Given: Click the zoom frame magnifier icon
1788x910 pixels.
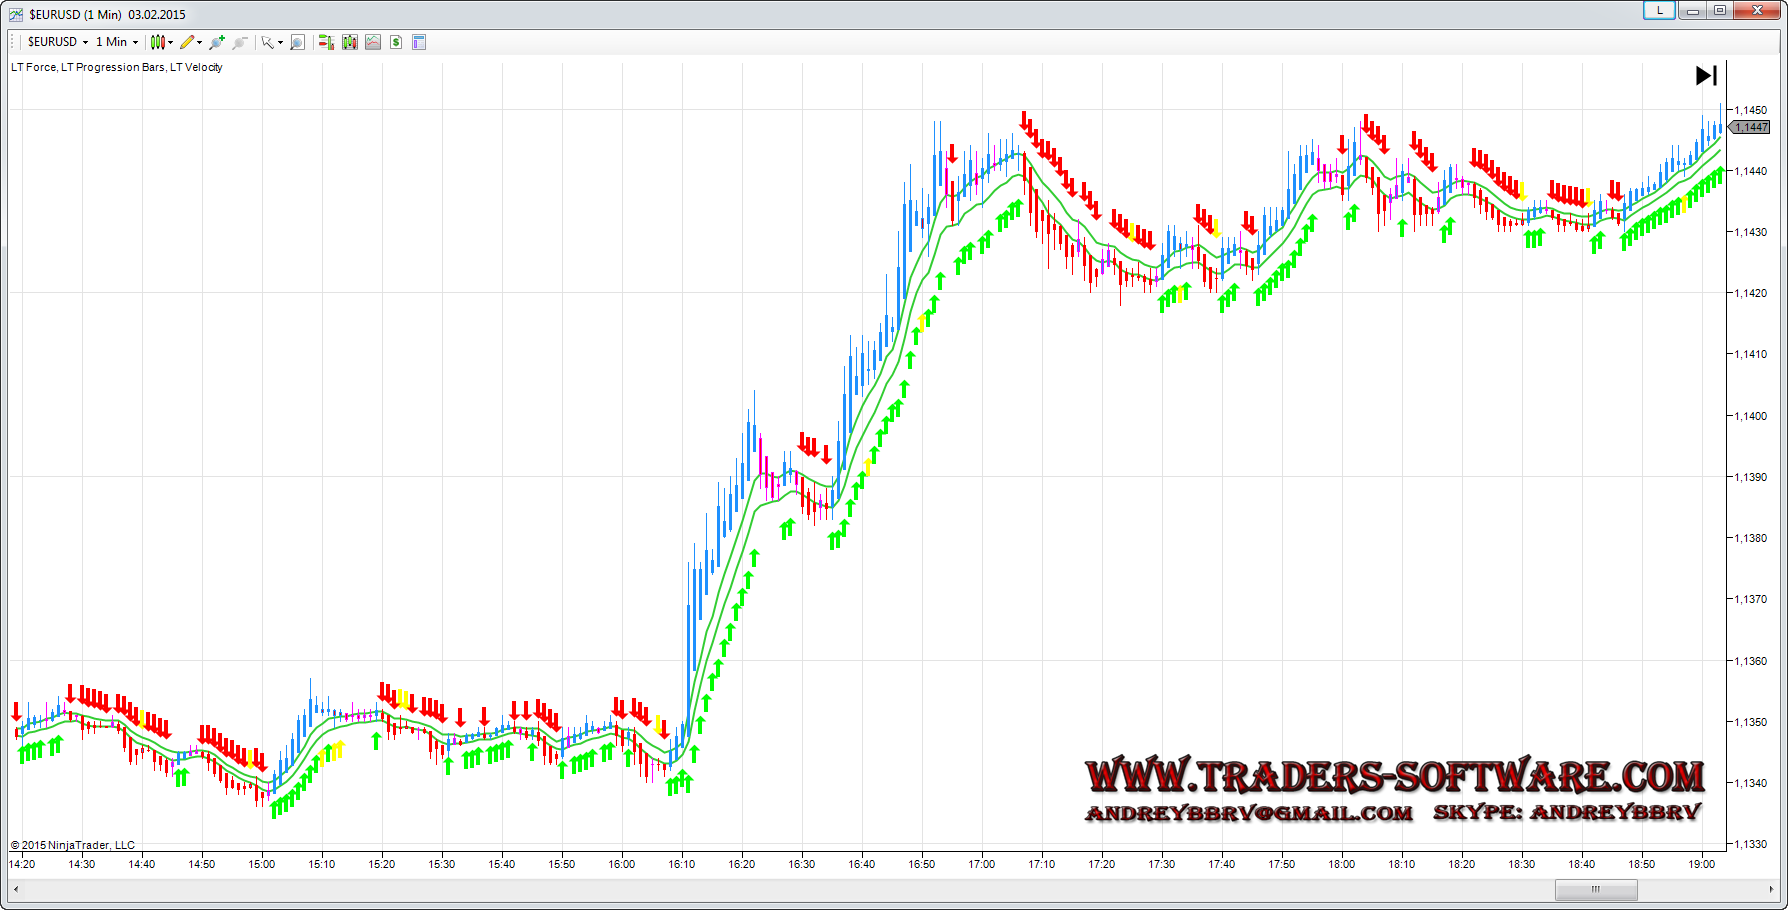Looking at the screenshot, I should point(297,42).
